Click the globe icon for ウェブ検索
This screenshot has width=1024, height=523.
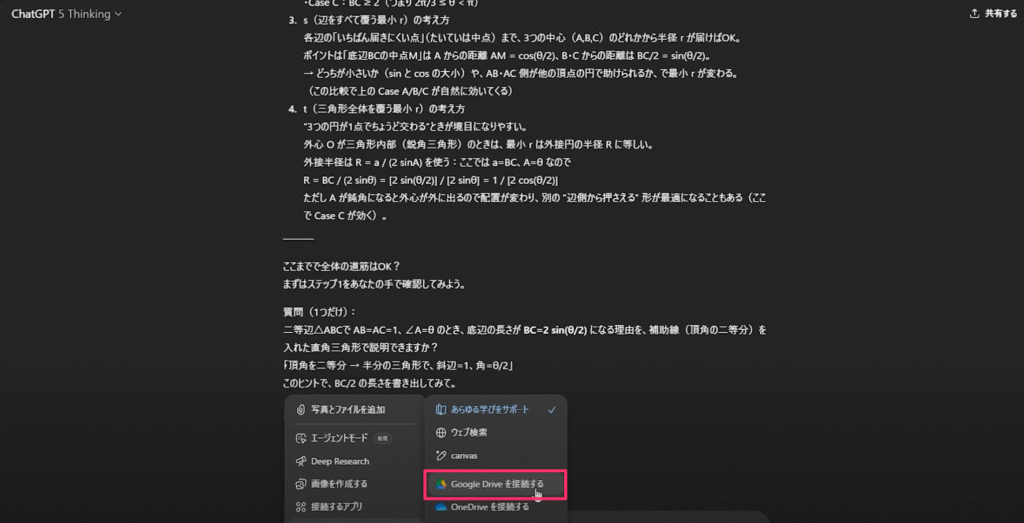[x=441, y=432]
